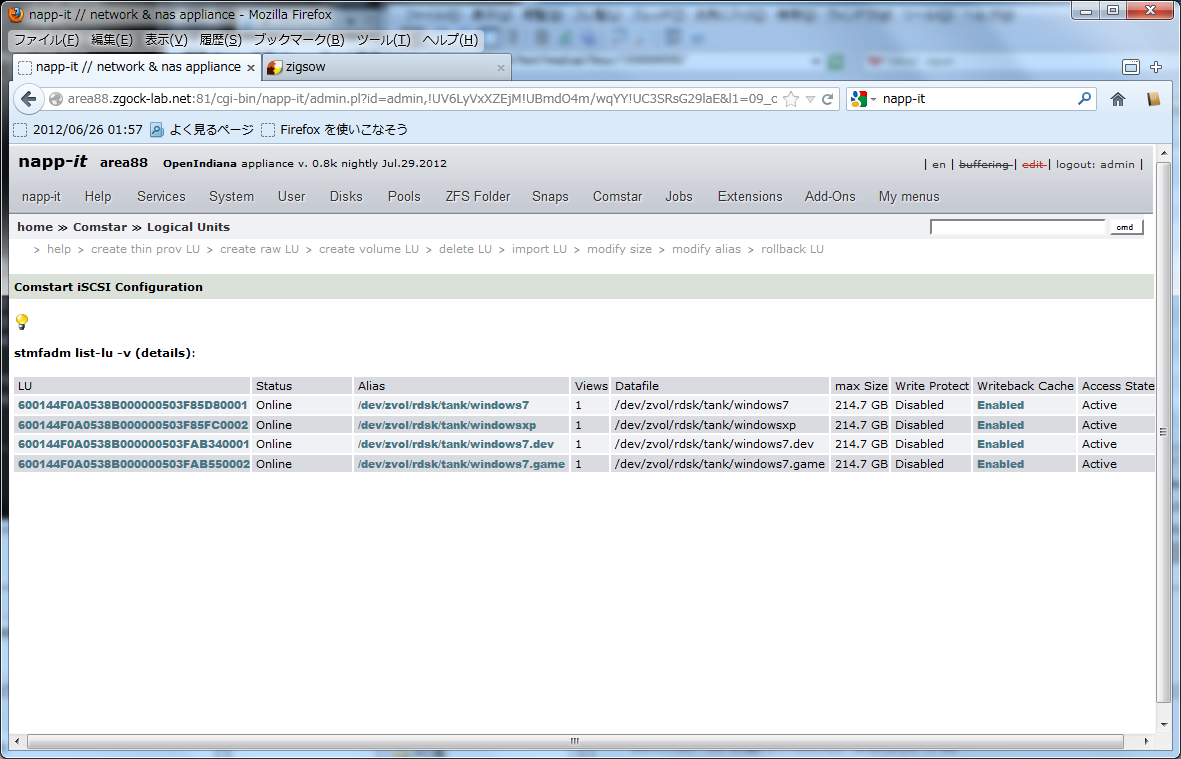The width and height of the screenshot is (1181, 759).
Task: Click the bookmarks menu icon in toolbar
Action: 1154,99
